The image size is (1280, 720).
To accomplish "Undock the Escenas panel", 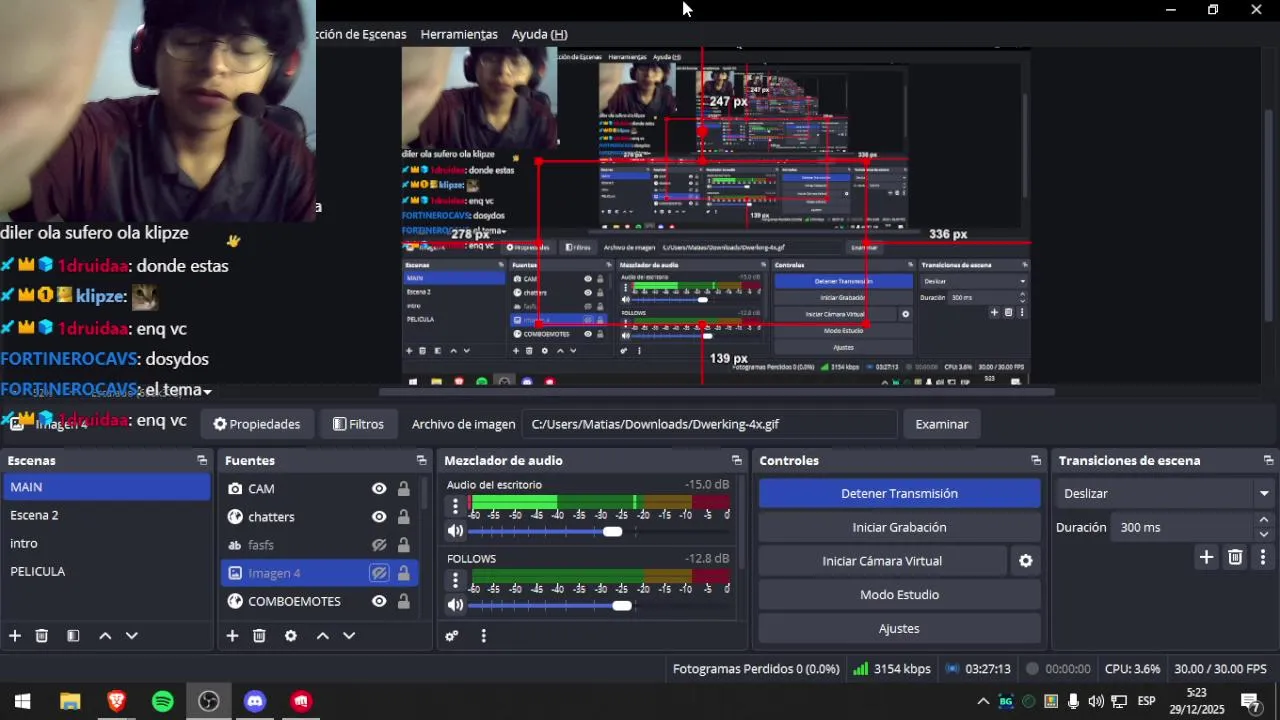I will (x=202, y=461).
